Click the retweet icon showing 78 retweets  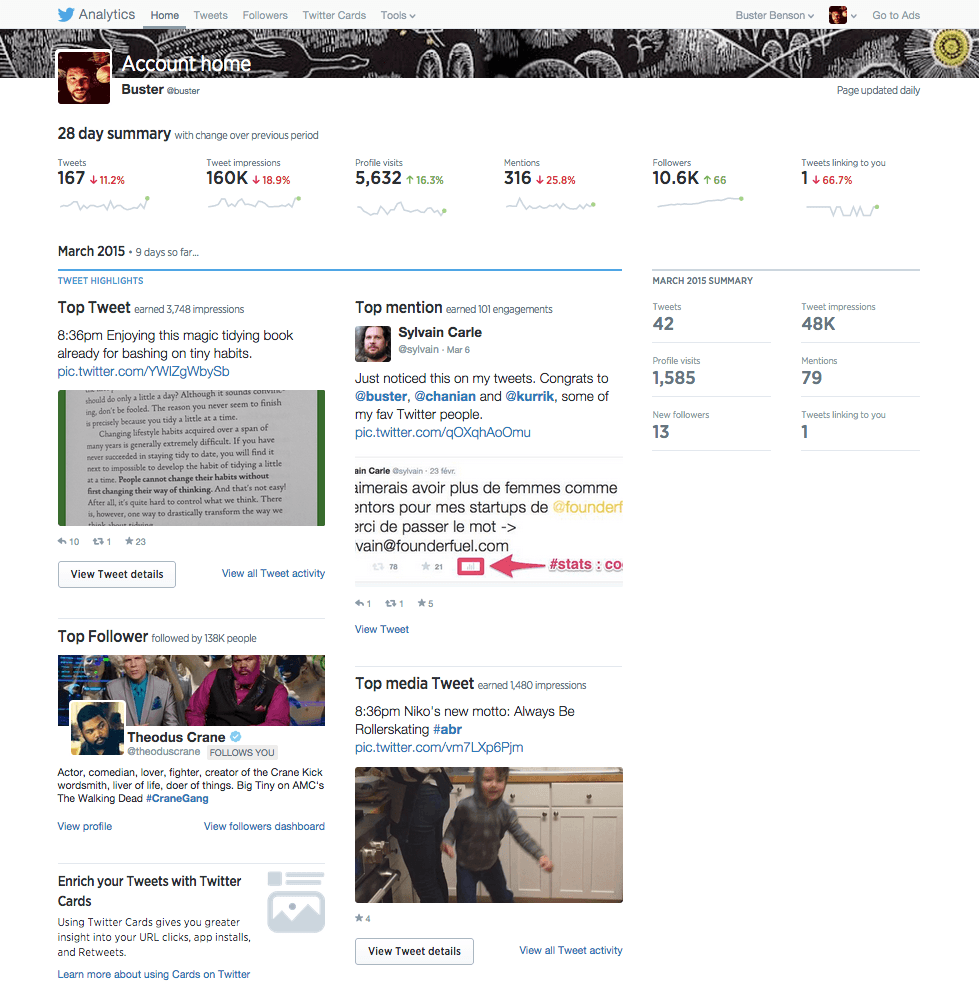pyautogui.click(x=378, y=566)
